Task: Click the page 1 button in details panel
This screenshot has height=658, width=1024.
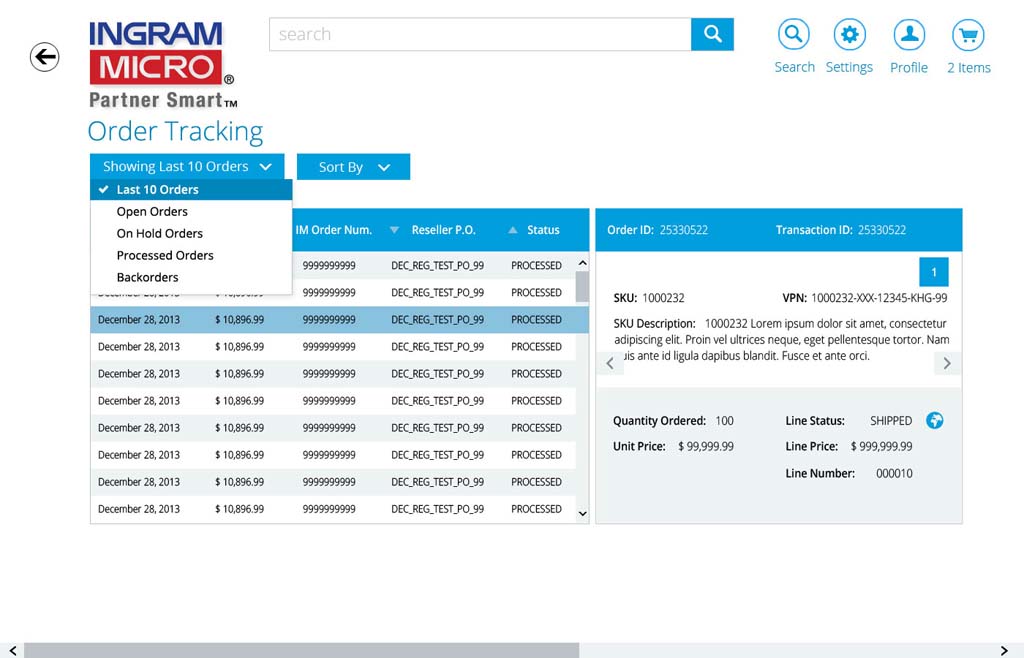Action: click(x=933, y=272)
